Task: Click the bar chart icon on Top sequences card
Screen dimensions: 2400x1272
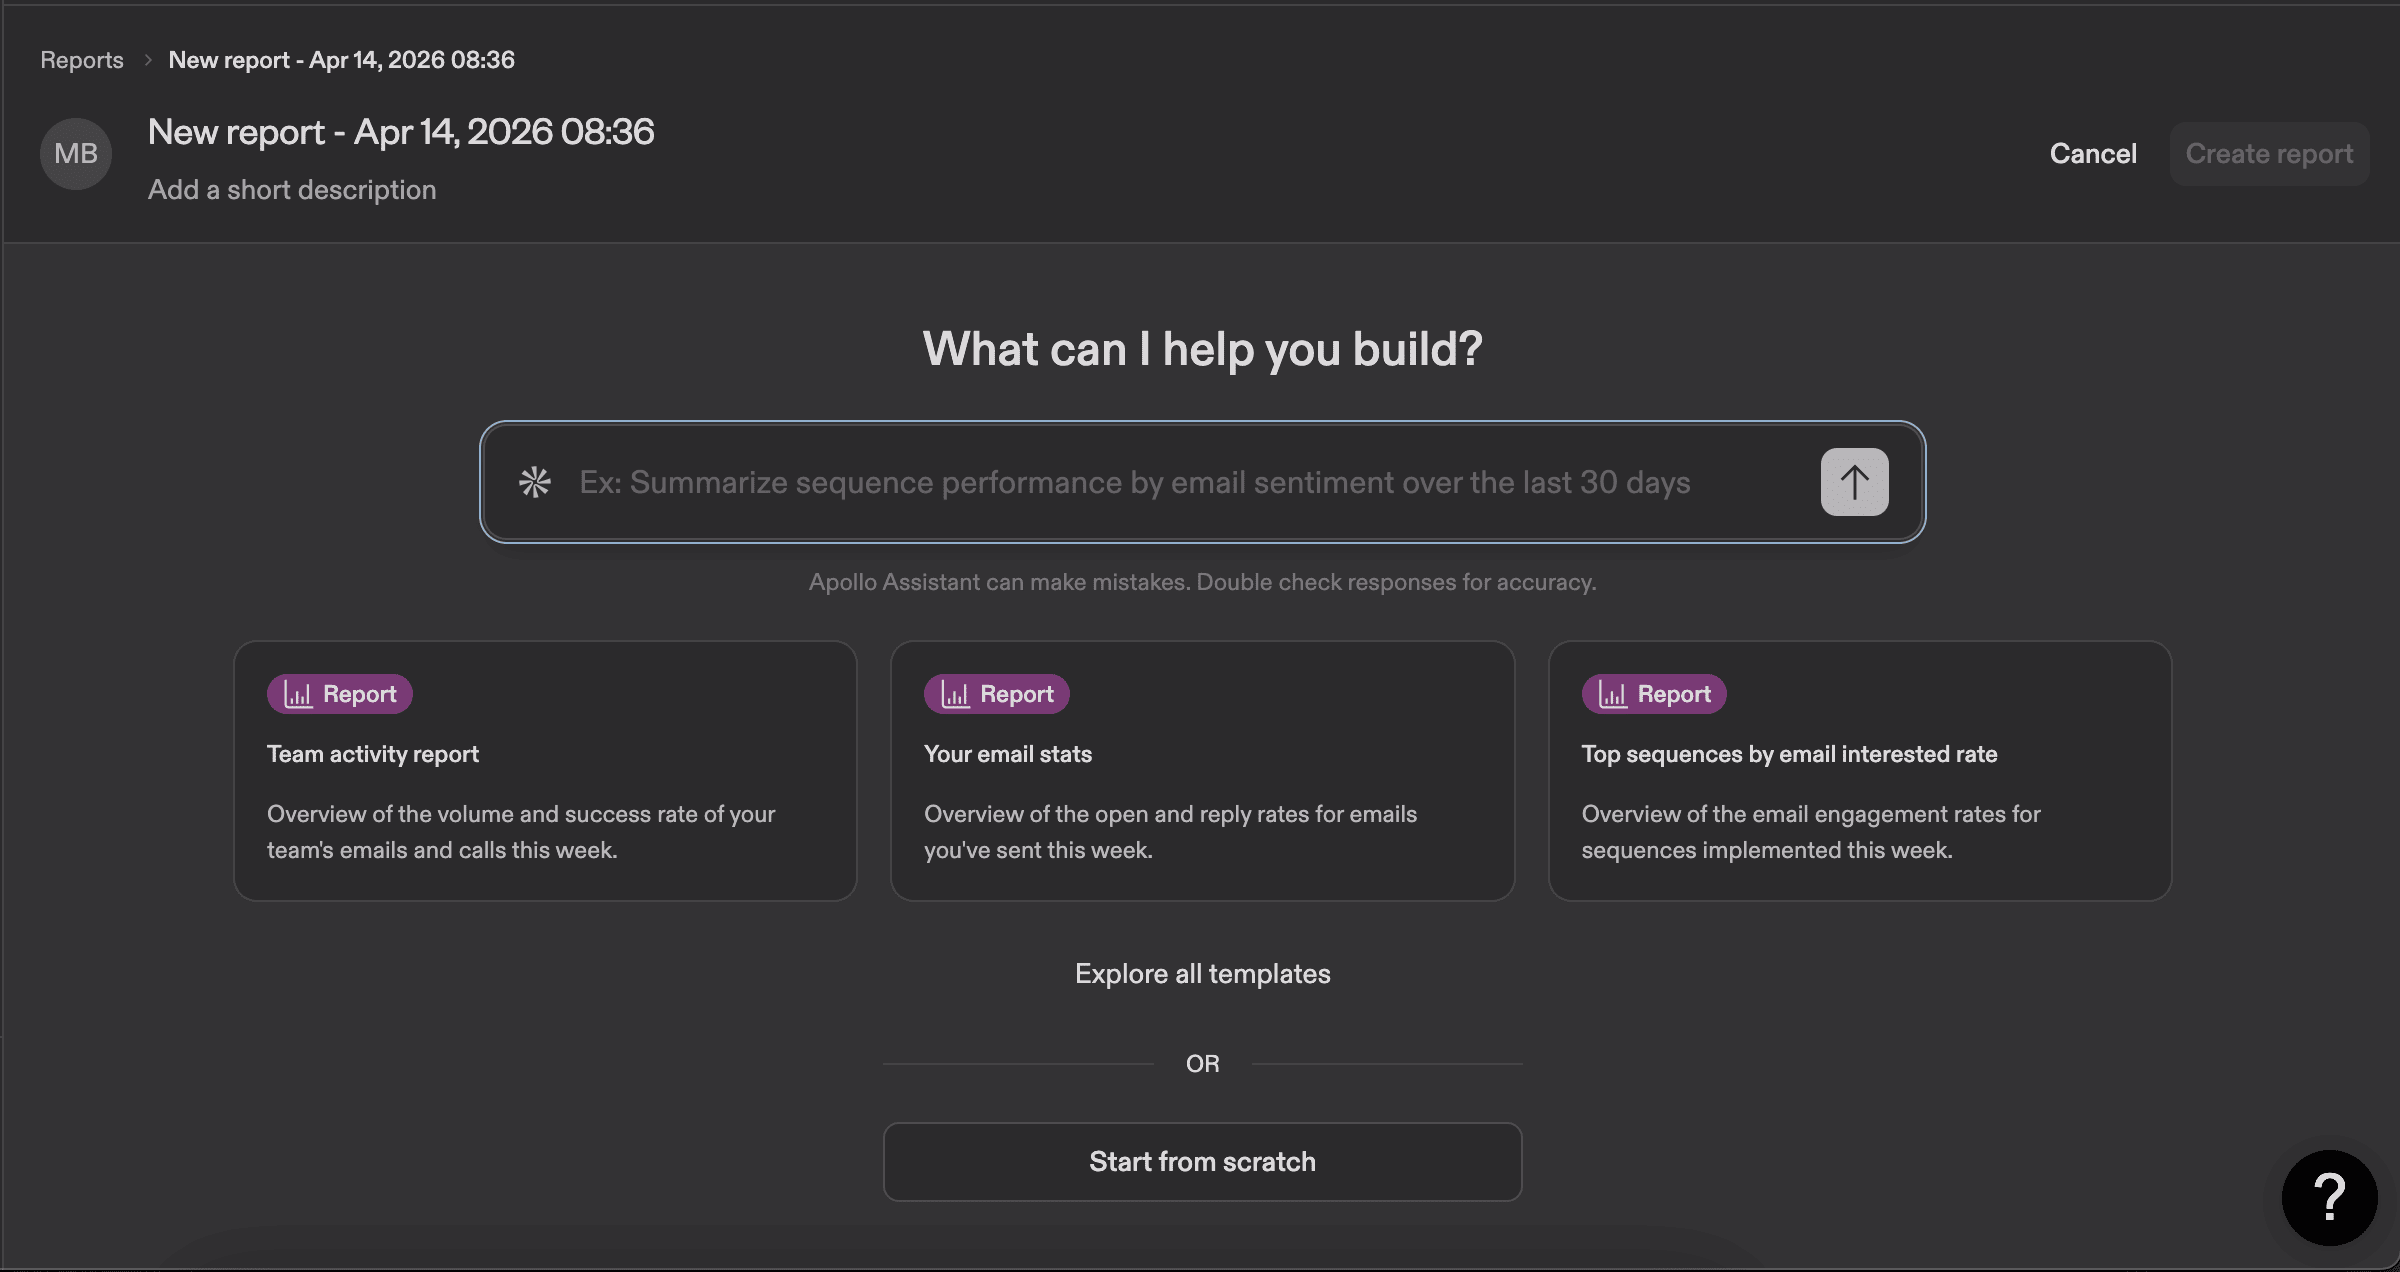Action: [x=1612, y=693]
